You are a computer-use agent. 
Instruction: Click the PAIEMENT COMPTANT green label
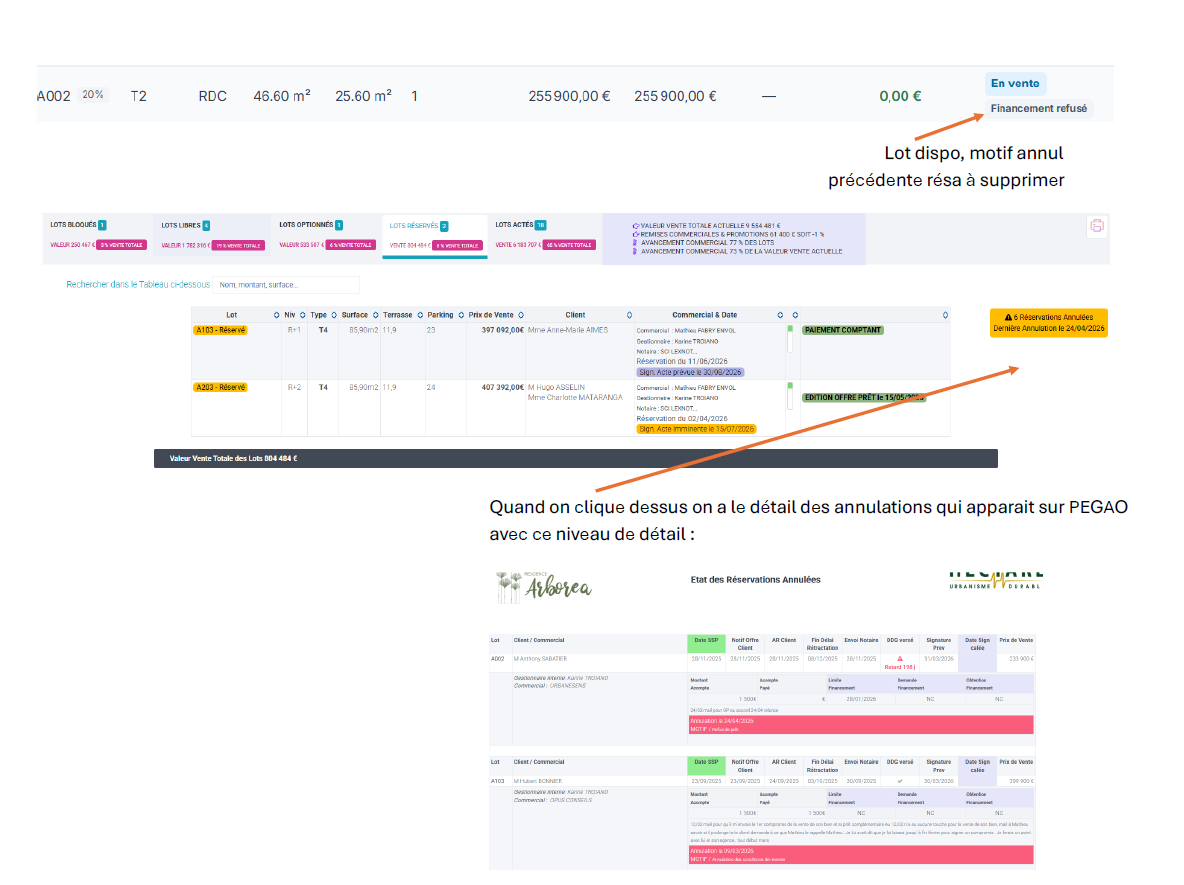843,330
